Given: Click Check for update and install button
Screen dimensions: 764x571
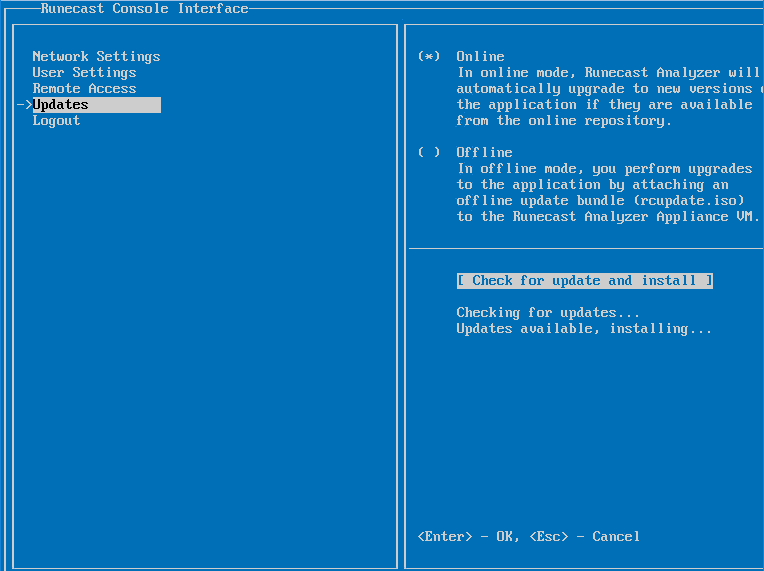Looking at the screenshot, I should (x=585, y=281).
